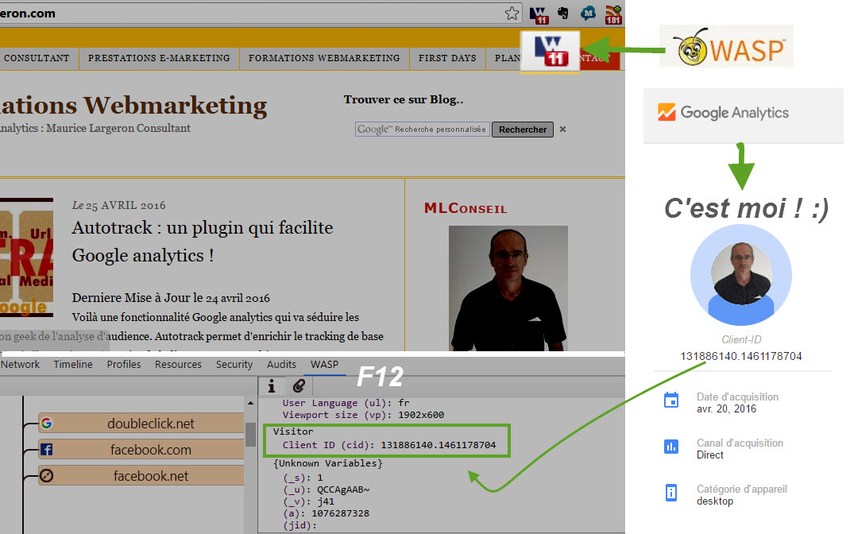850x534 pixels.
Task: Switch to Timeline devtools tab
Action: [73, 364]
